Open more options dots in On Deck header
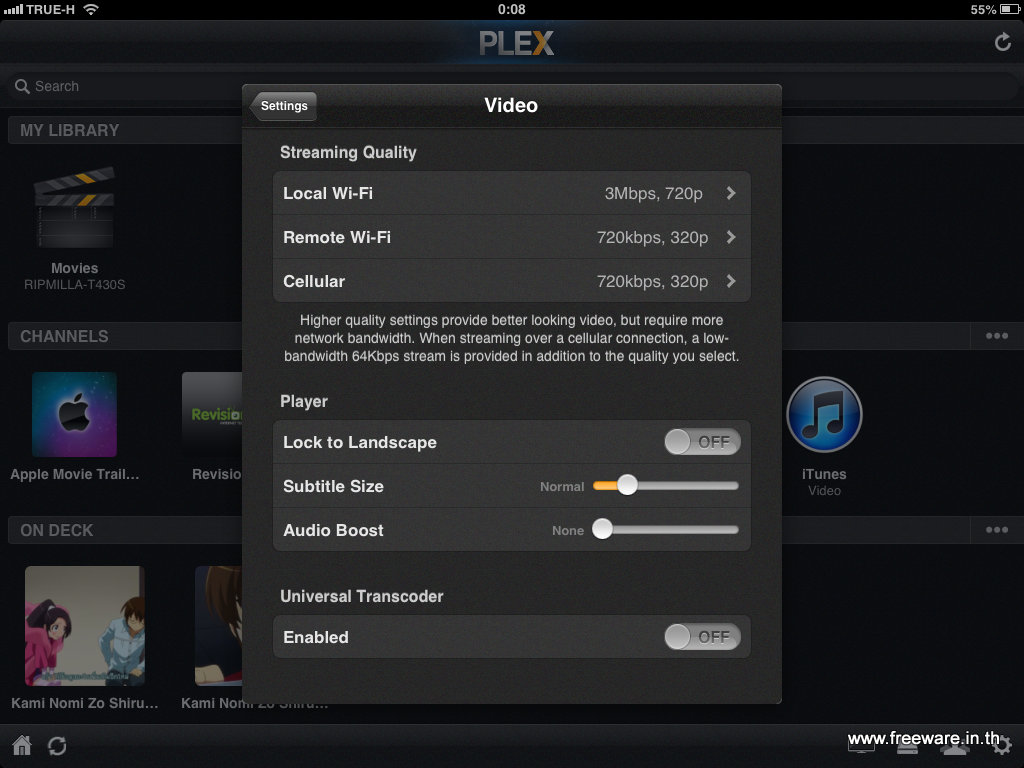 (997, 530)
